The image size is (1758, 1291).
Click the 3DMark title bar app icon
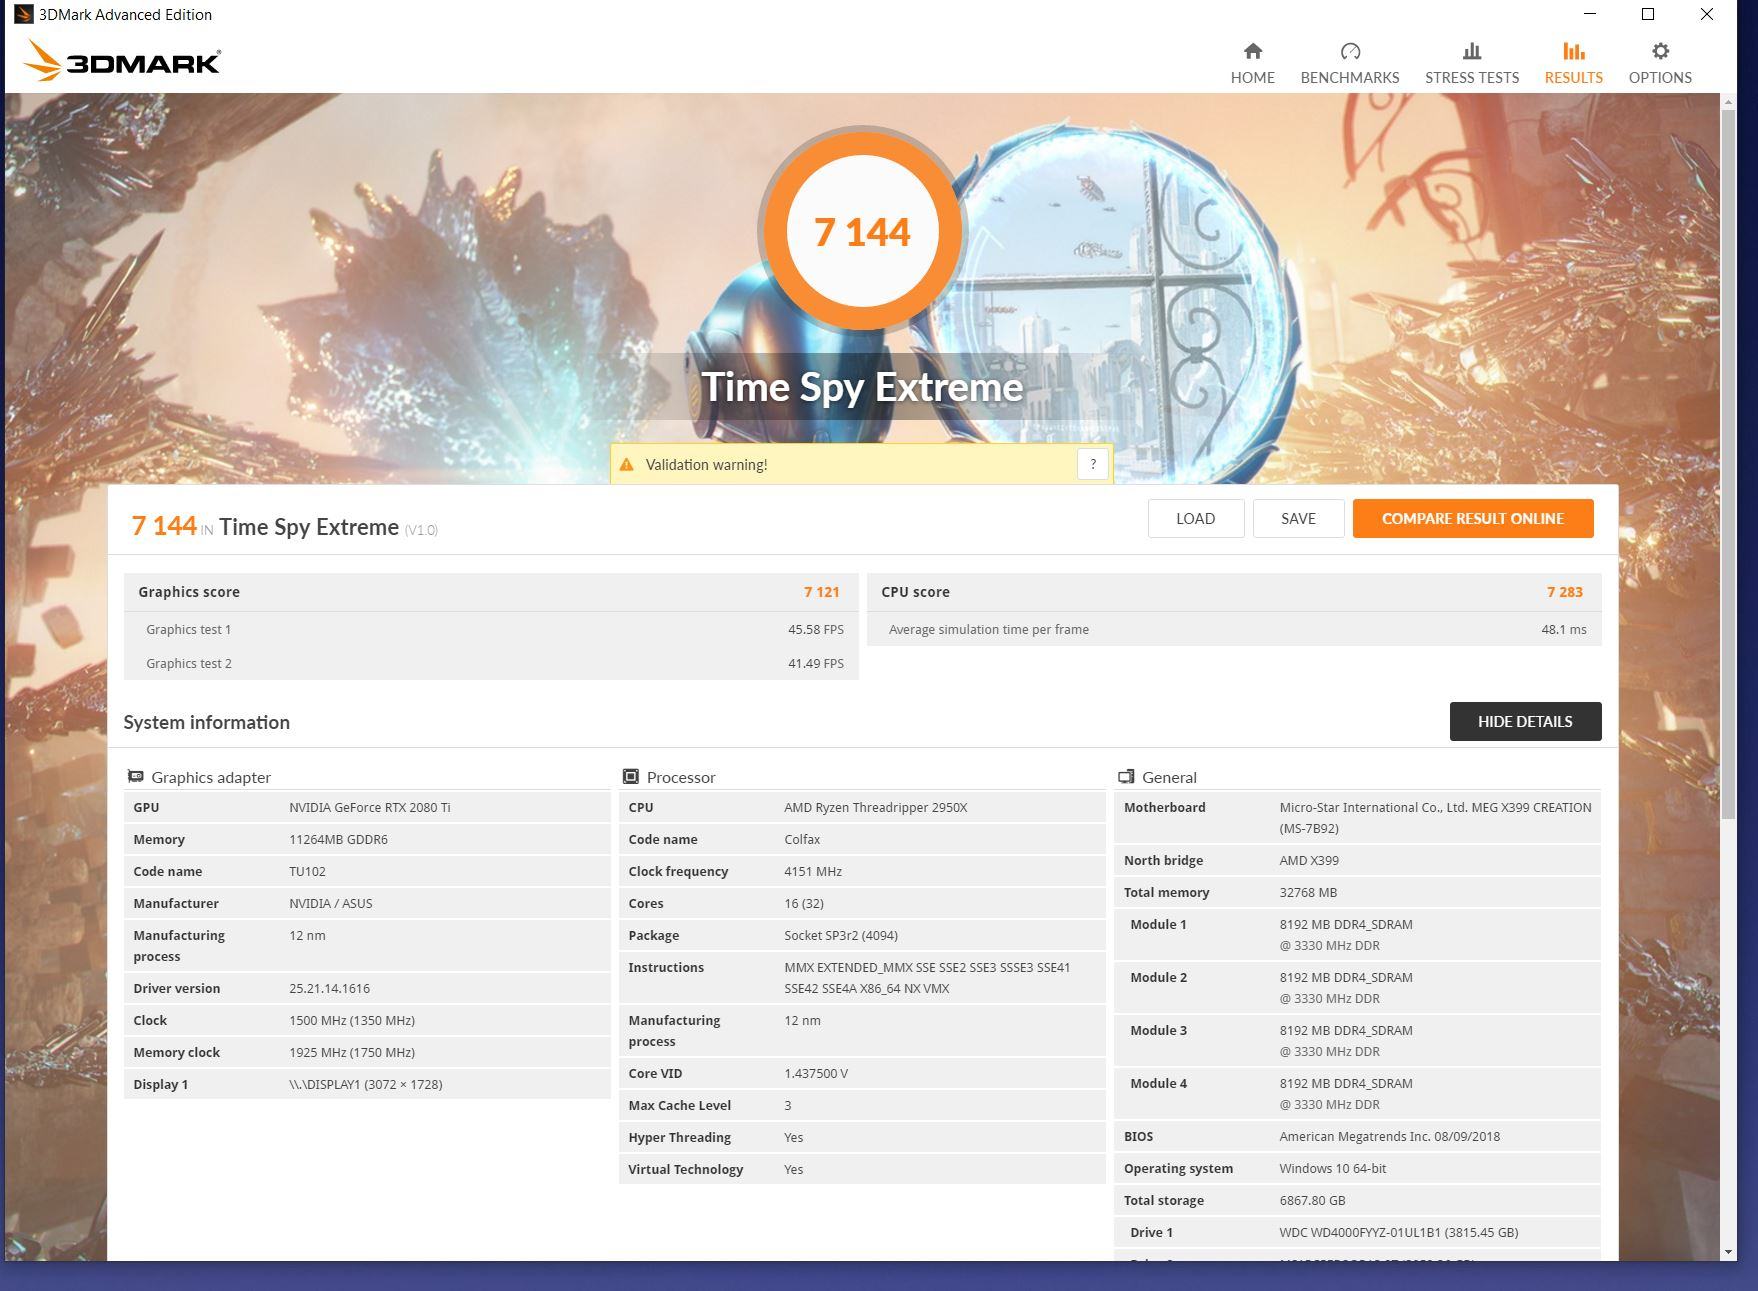(22, 14)
